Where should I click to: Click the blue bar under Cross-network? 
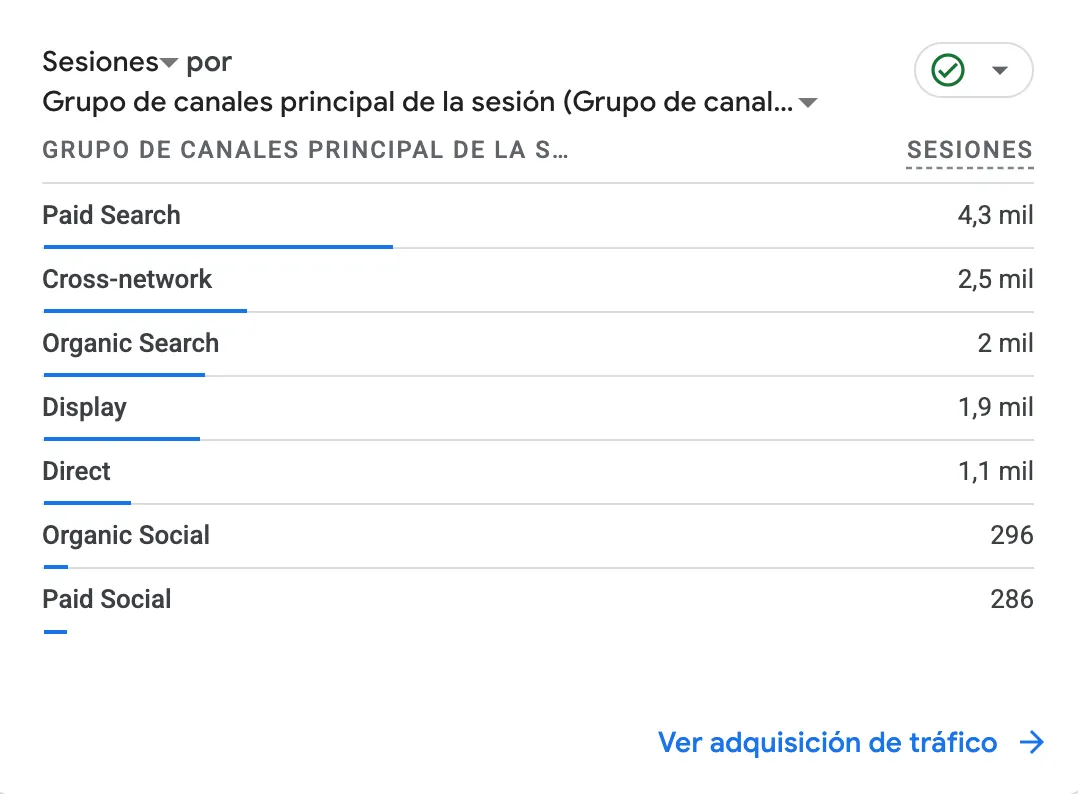(x=145, y=311)
